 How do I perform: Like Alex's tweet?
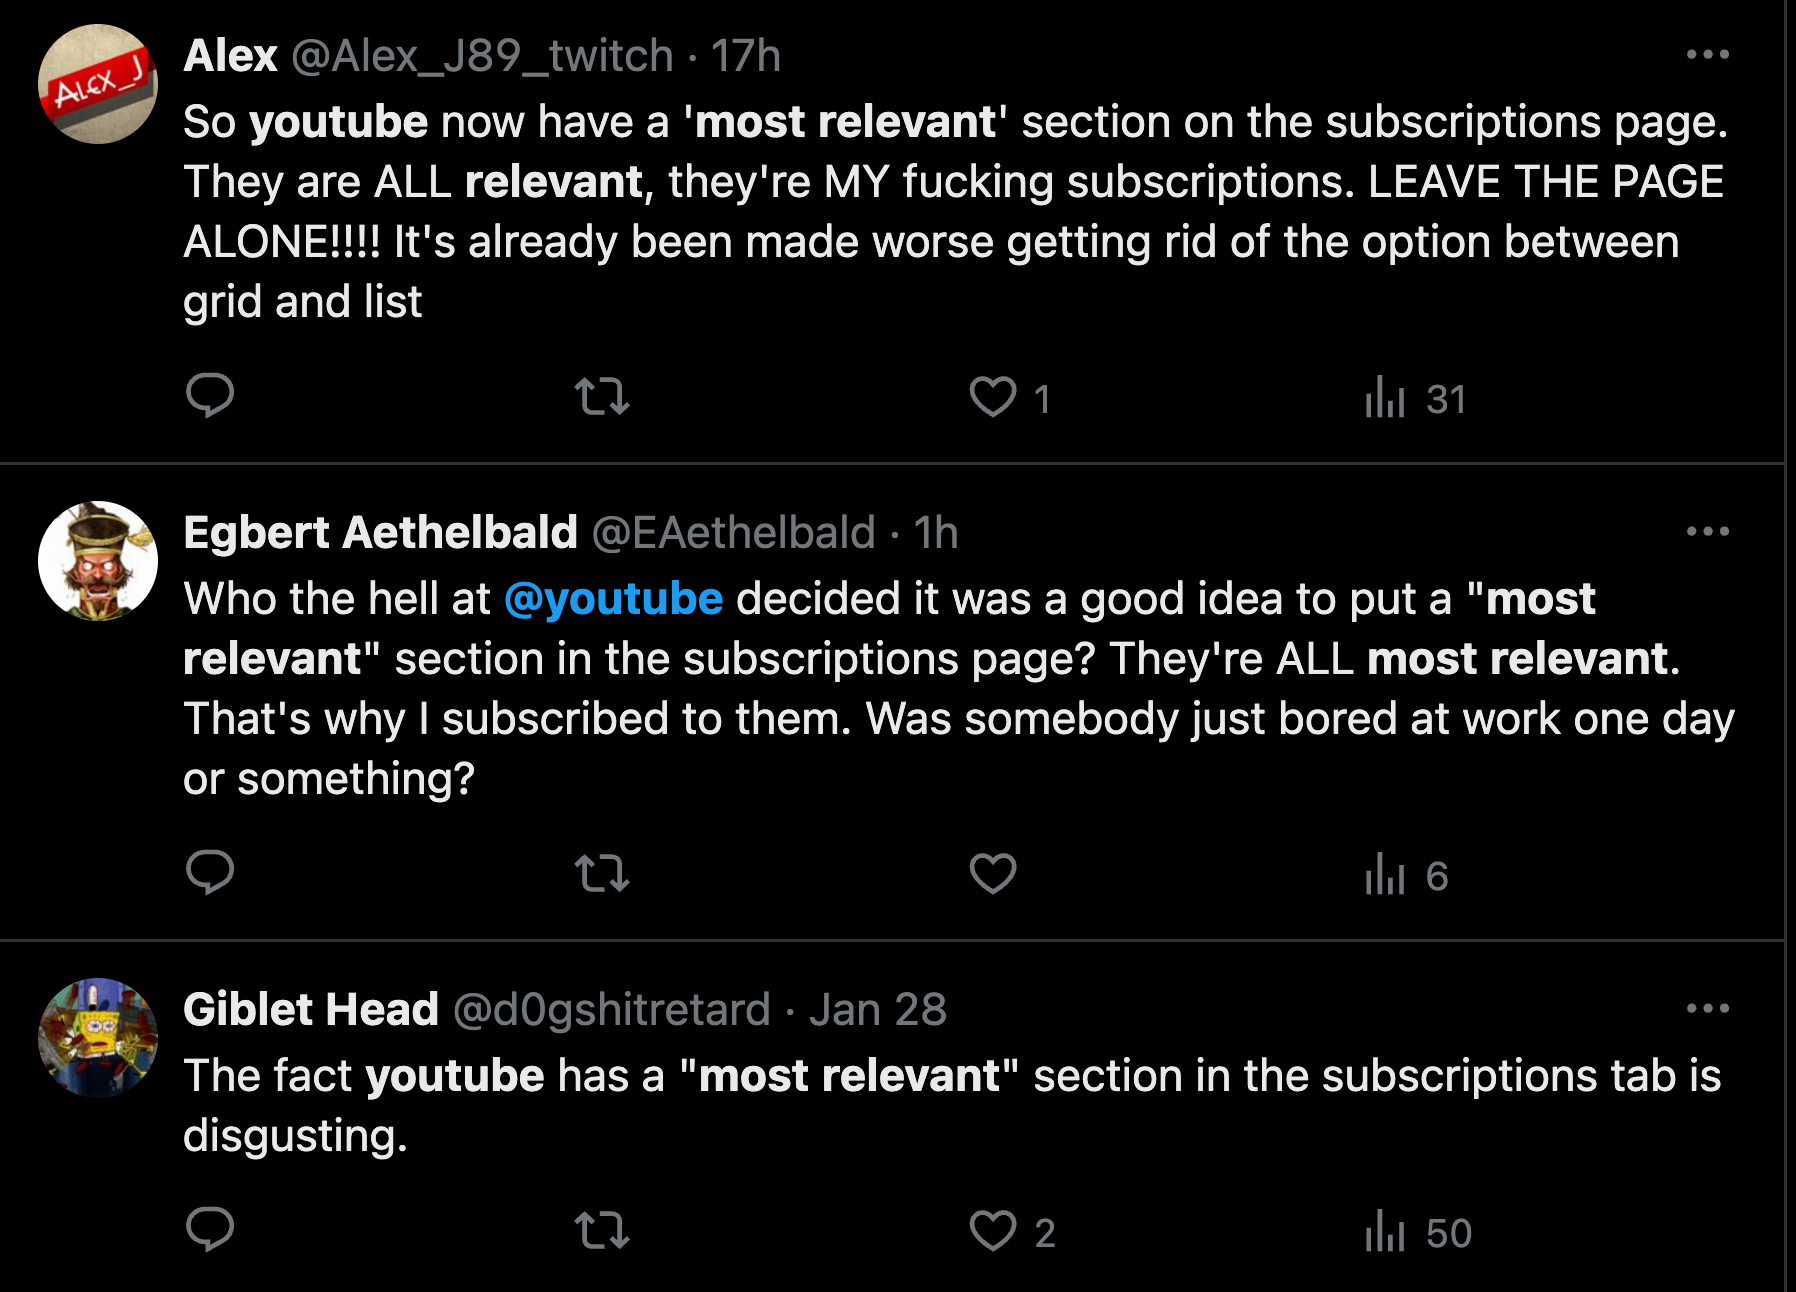993,396
